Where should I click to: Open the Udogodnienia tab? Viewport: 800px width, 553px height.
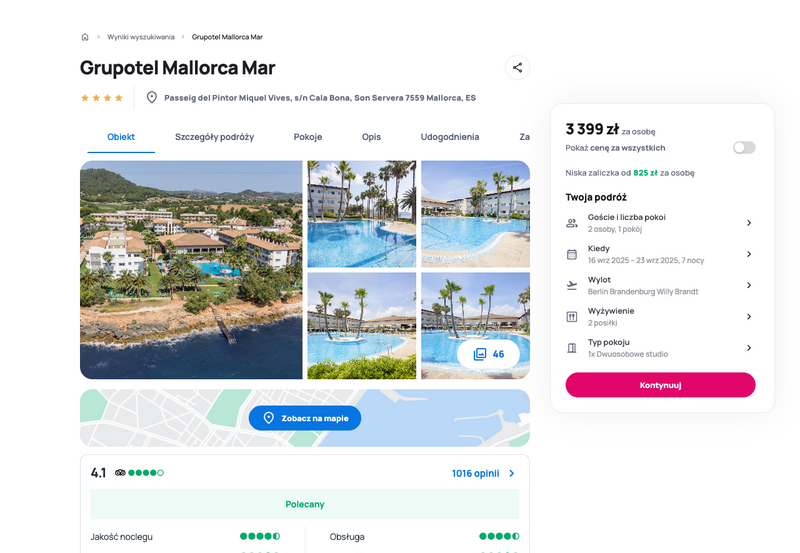coord(449,137)
